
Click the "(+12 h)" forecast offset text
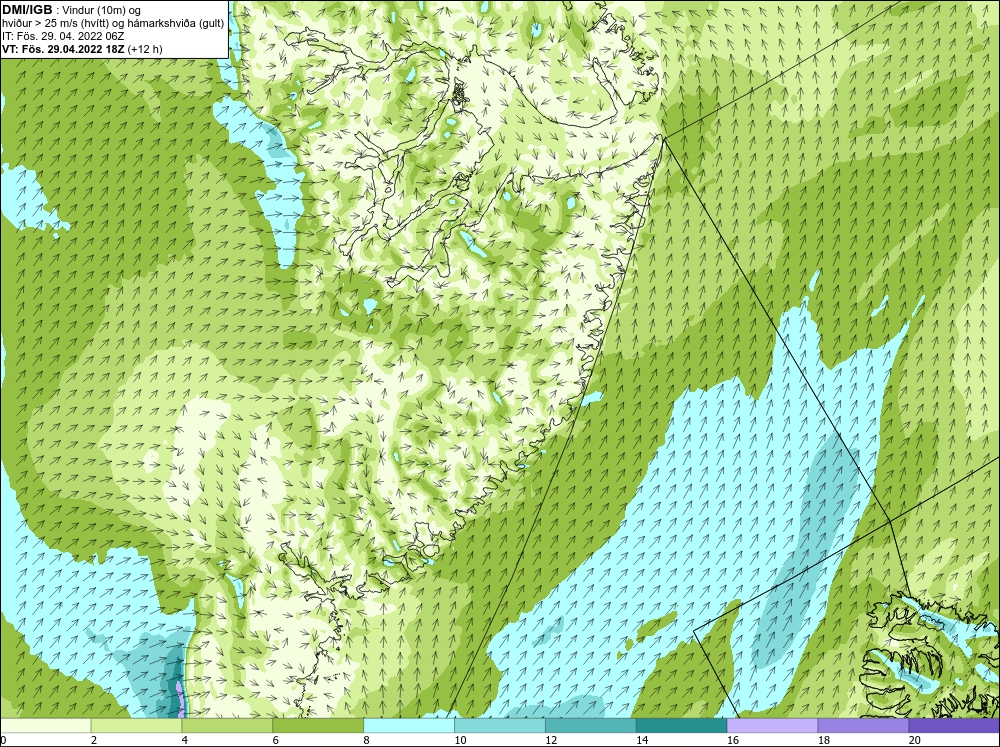[x=145, y=49]
